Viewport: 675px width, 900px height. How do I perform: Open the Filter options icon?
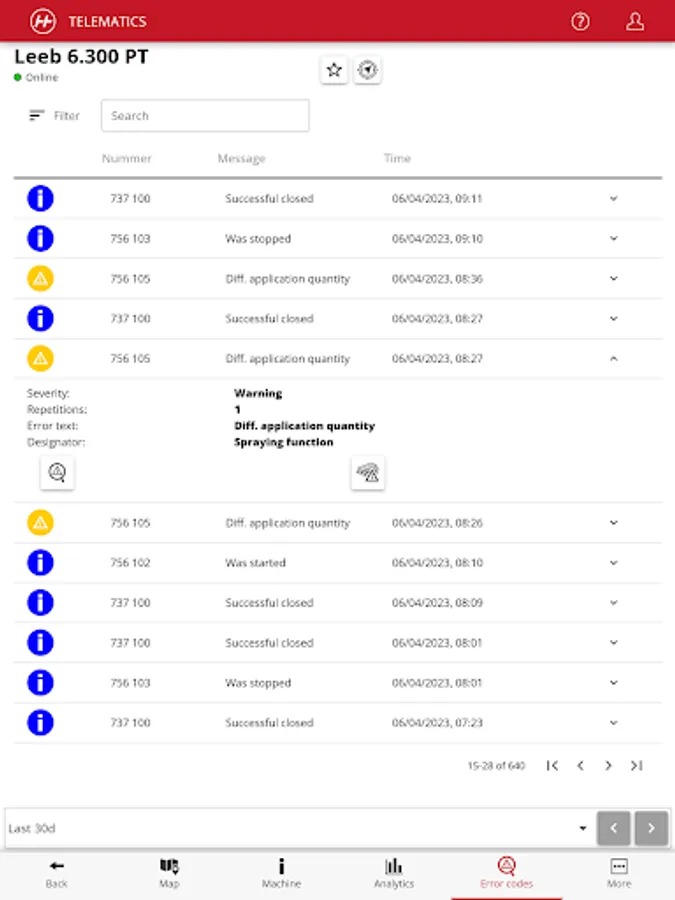click(37, 115)
